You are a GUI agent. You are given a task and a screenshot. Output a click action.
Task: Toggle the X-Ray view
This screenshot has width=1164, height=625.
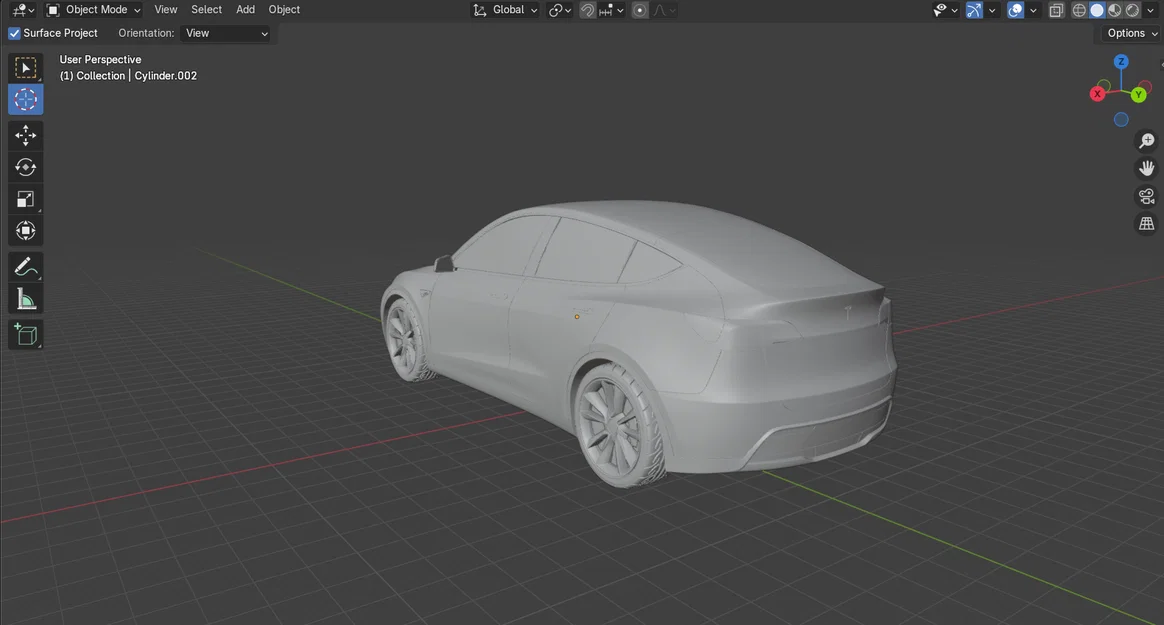(1056, 9)
